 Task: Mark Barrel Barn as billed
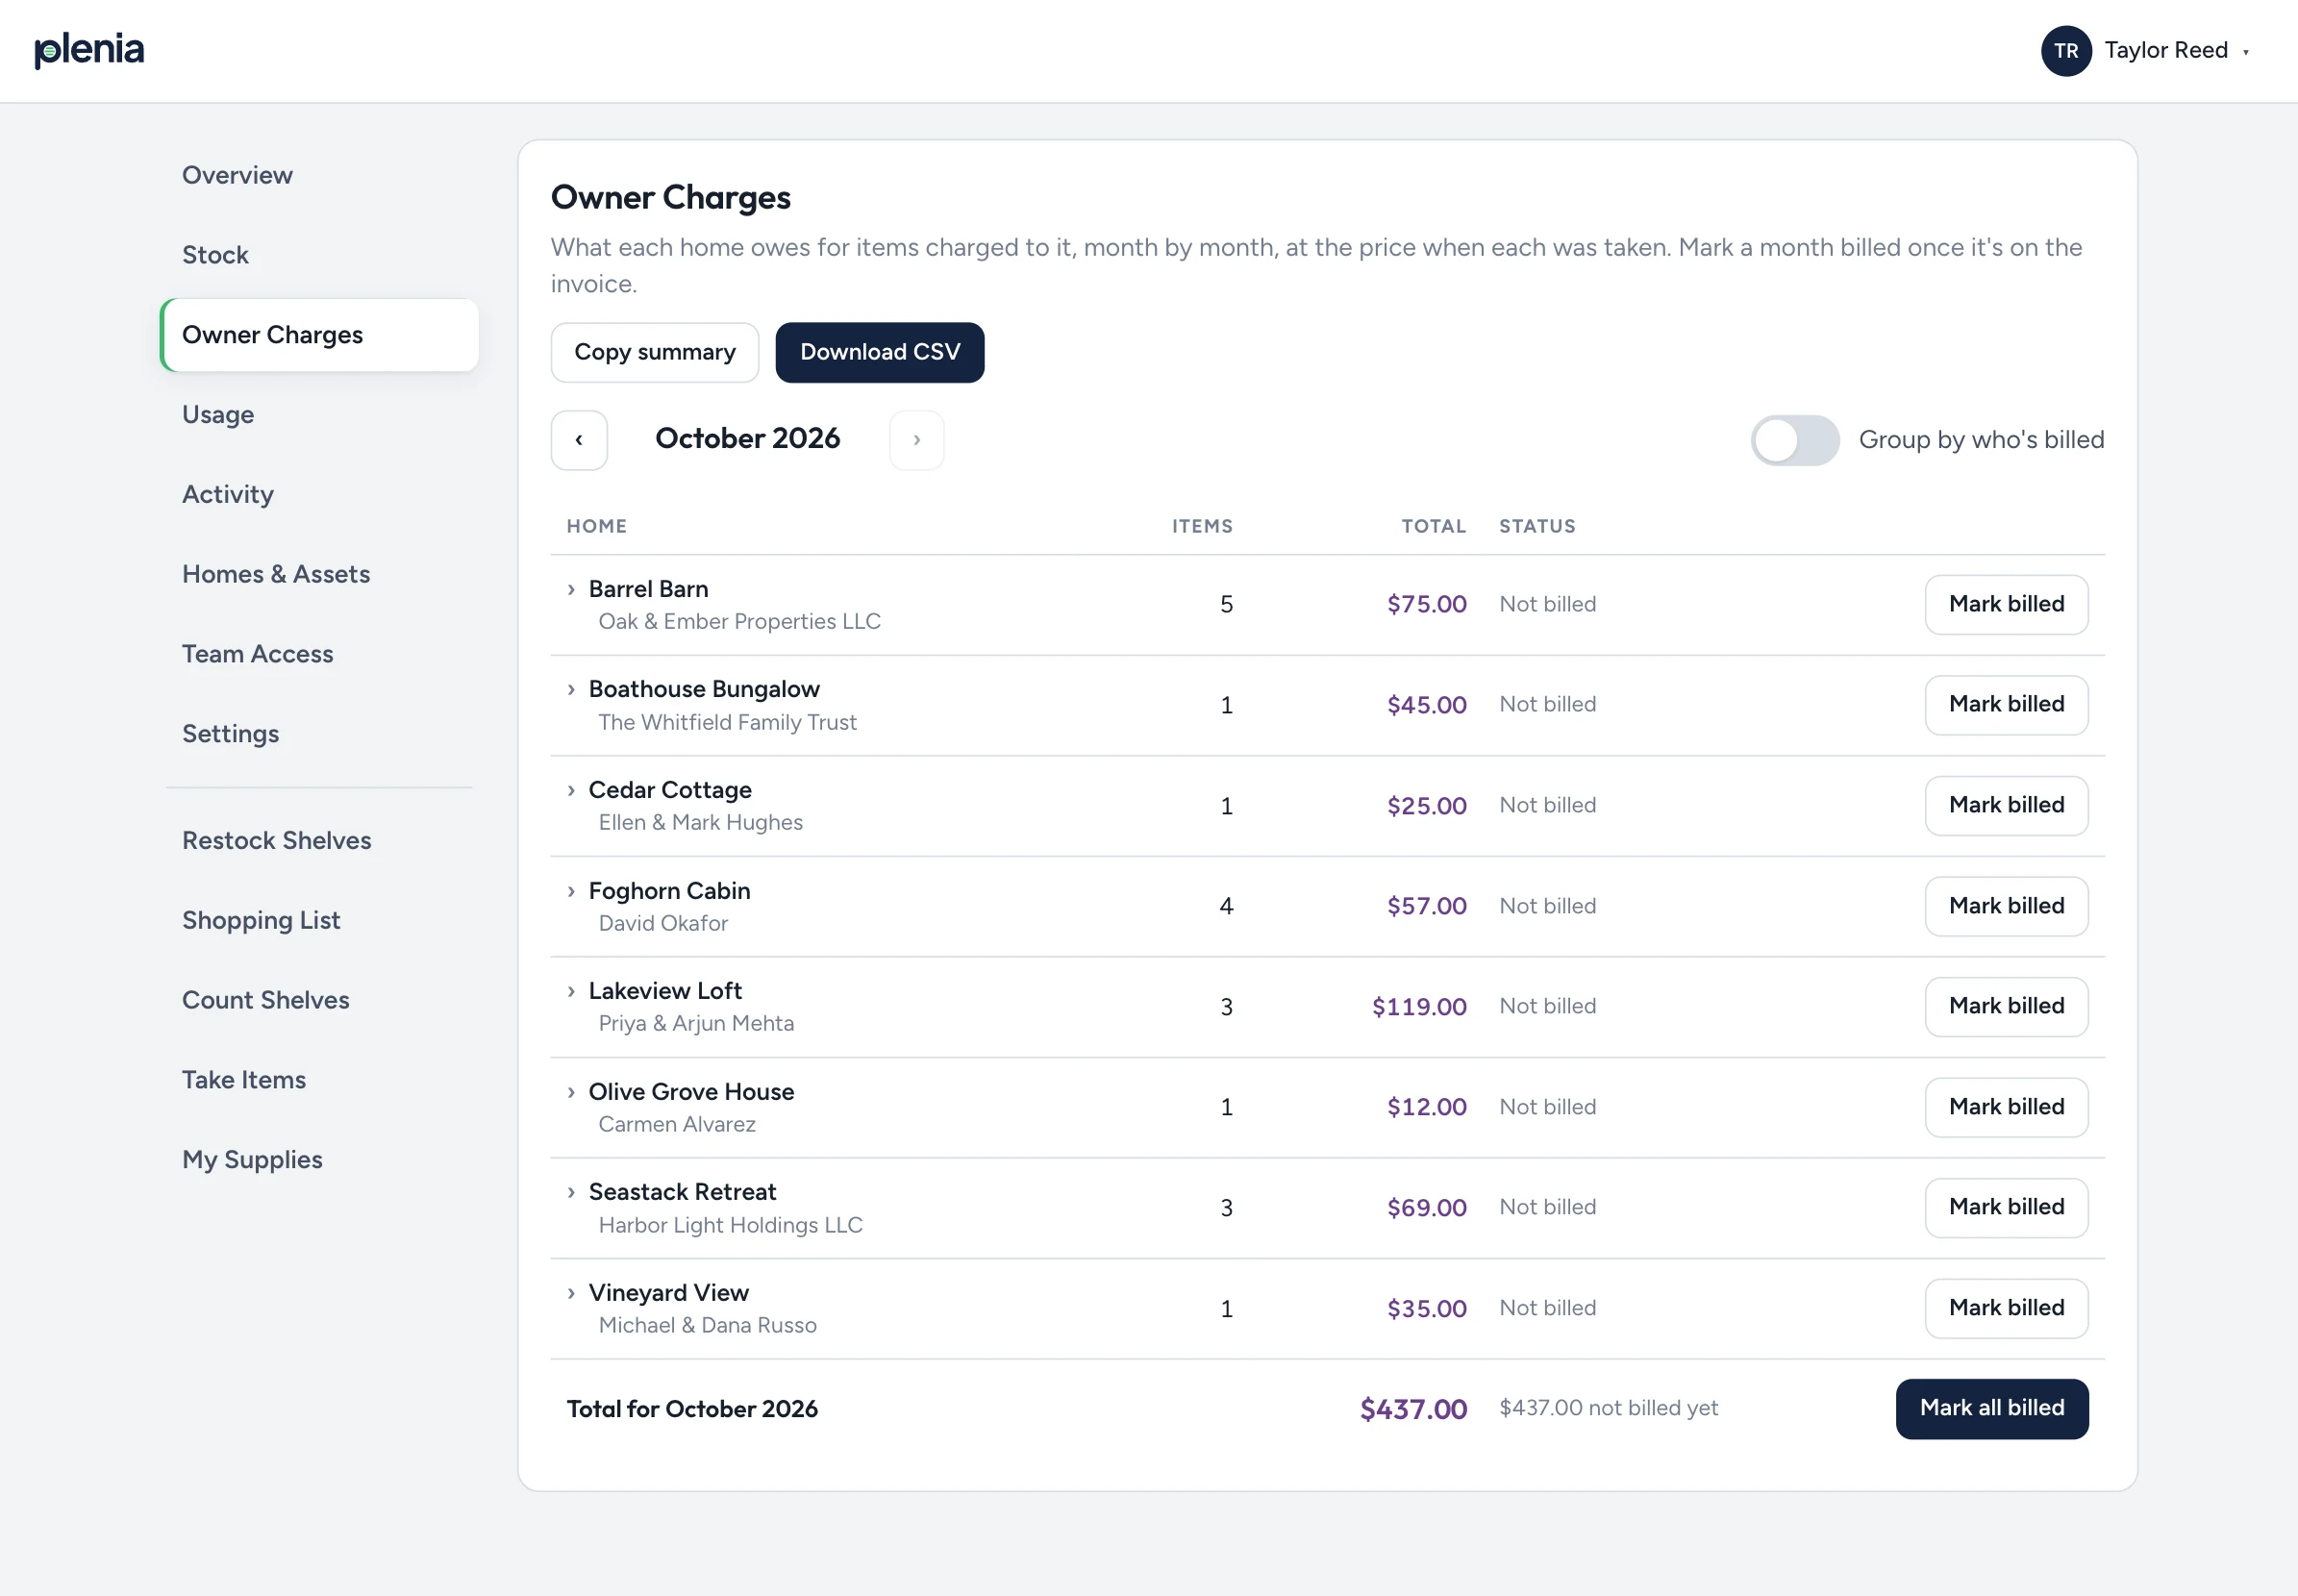coord(2007,605)
